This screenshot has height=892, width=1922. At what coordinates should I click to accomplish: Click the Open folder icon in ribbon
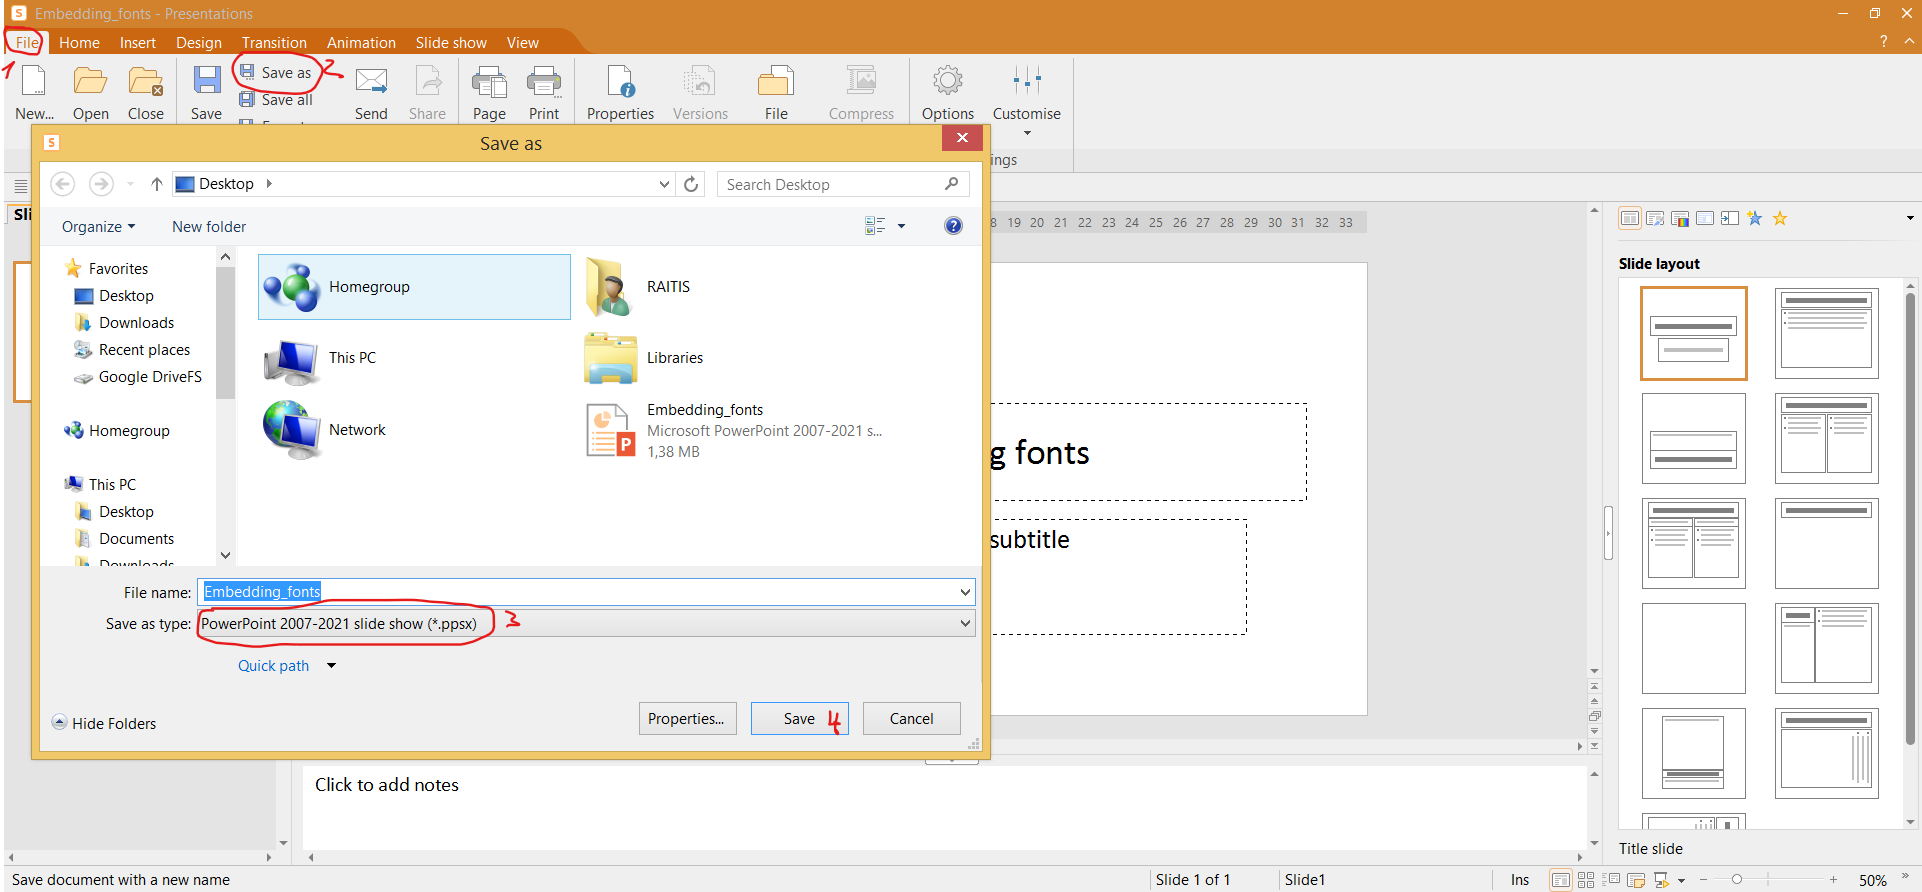pyautogui.click(x=90, y=82)
